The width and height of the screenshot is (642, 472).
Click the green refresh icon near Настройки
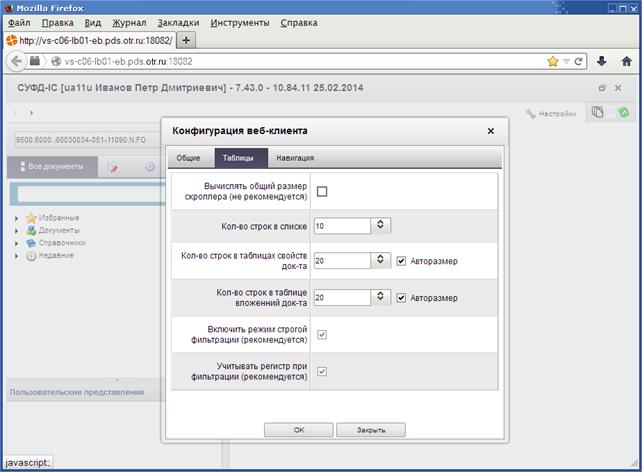pyautogui.click(x=624, y=112)
